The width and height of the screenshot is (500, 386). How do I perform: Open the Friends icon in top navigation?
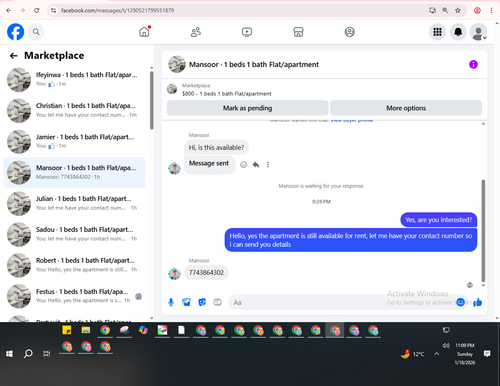[196, 32]
